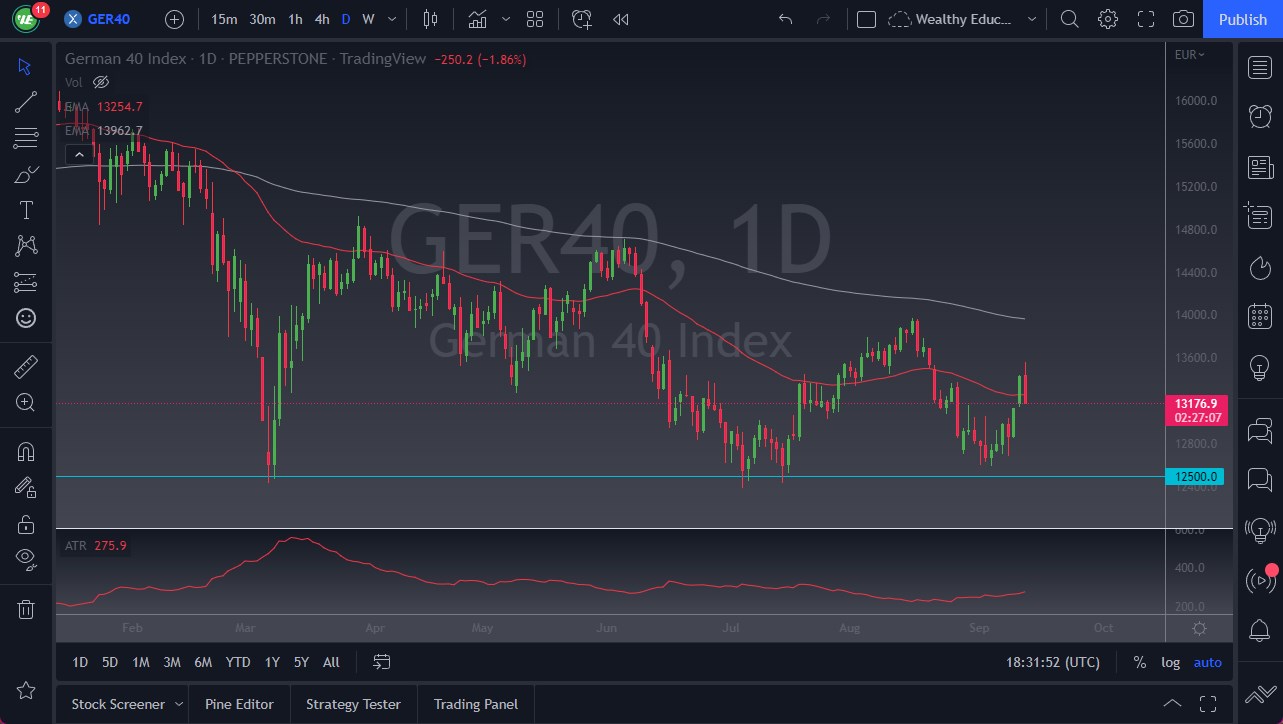Open the Strategy Tester tab
The height and width of the screenshot is (724, 1283).
pos(353,704)
